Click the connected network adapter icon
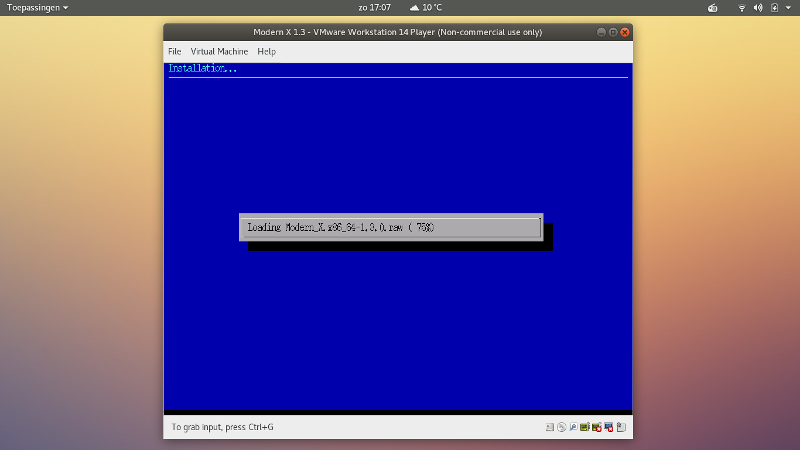This screenshot has height=450, width=800. click(x=585, y=427)
